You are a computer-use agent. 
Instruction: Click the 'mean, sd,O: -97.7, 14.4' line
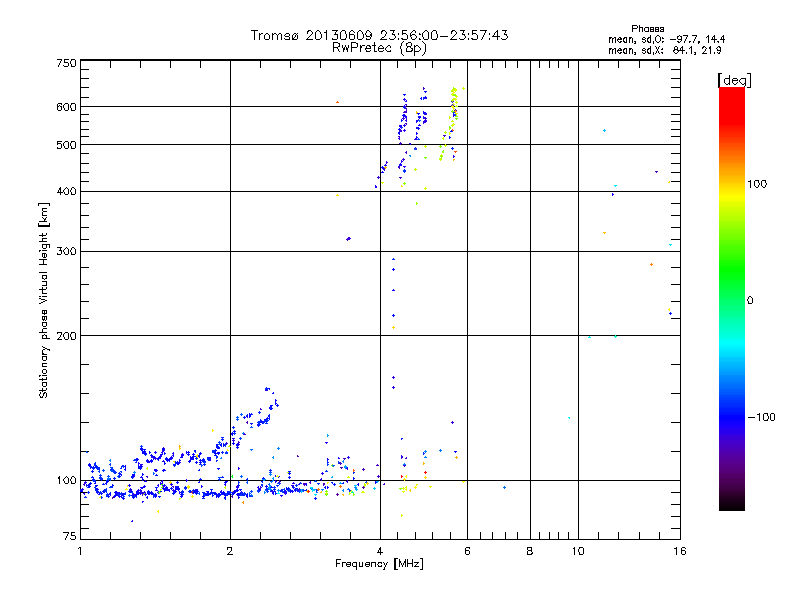pyautogui.click(x=666, y=39)
